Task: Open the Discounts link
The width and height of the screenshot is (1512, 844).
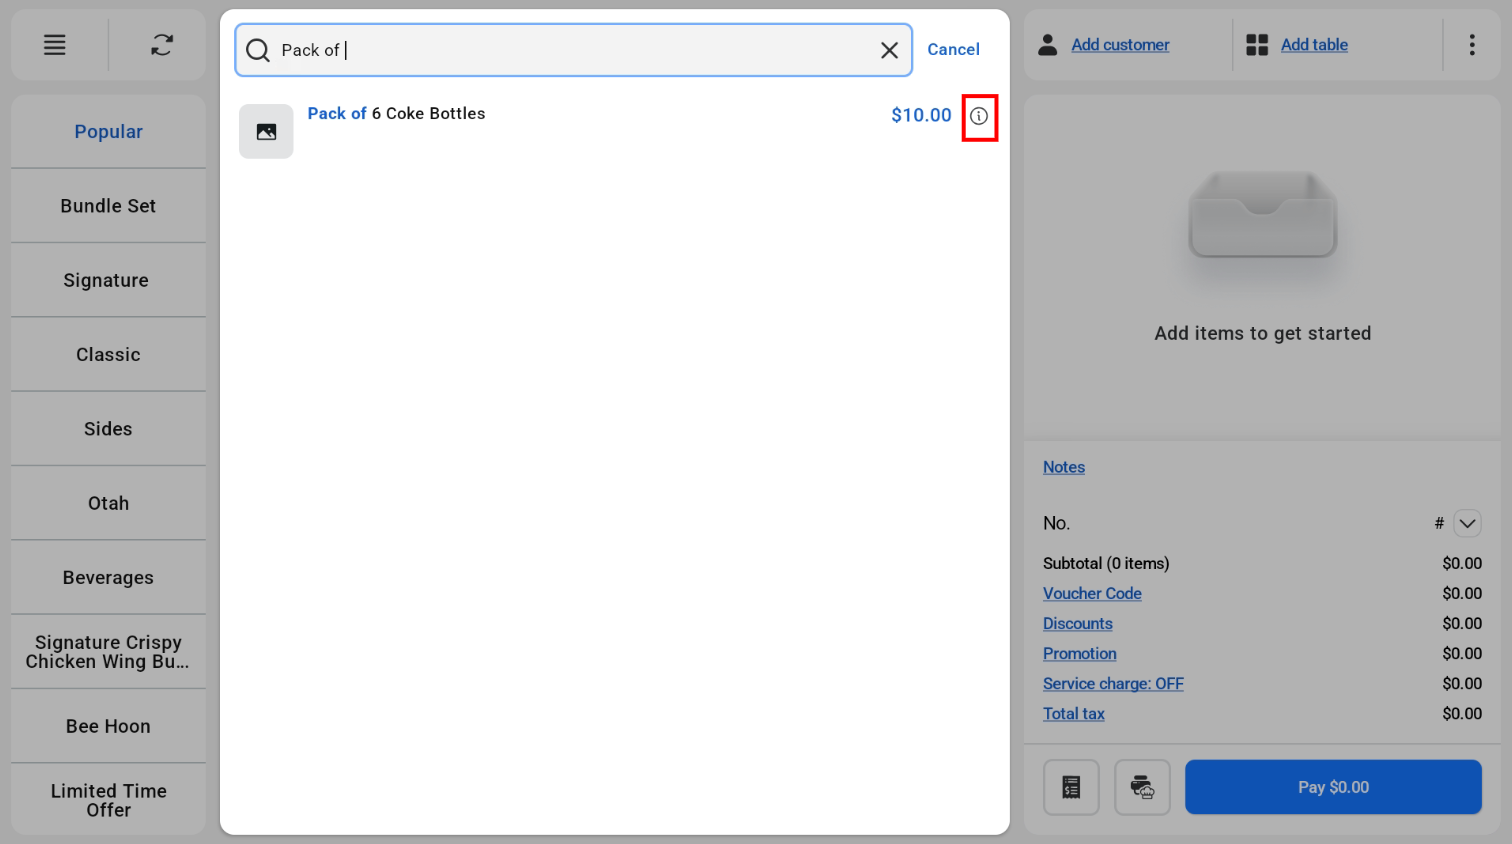Action: coord(1077,623)
